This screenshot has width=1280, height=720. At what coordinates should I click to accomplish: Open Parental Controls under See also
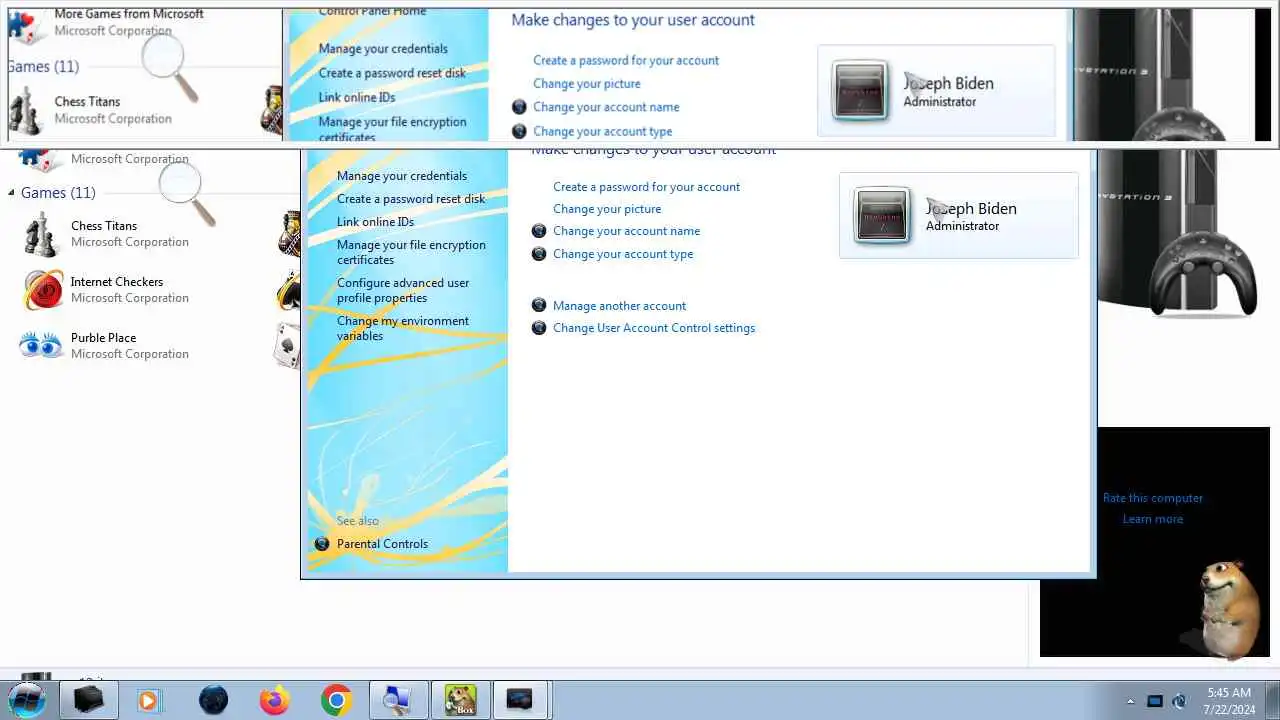point(382,544)
